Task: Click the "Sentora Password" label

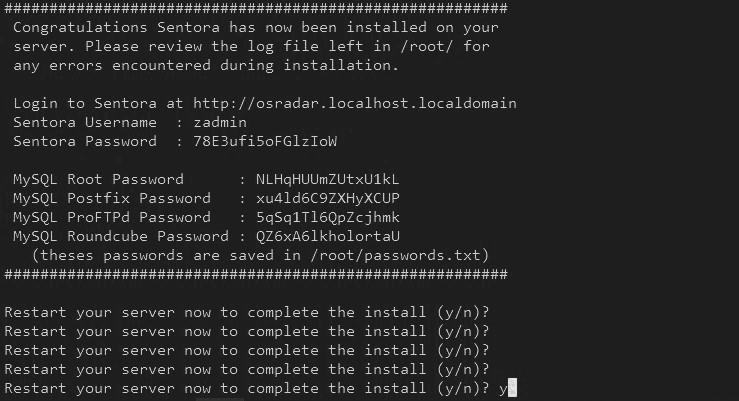Action: (84, 141)
